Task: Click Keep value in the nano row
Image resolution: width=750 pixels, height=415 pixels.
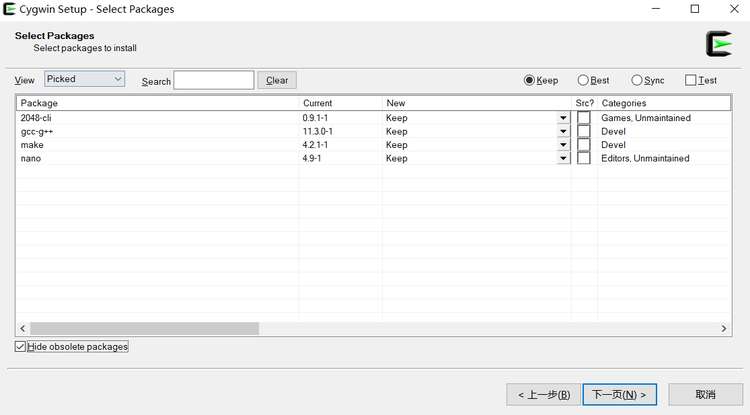Action: [x=397, y=158]
